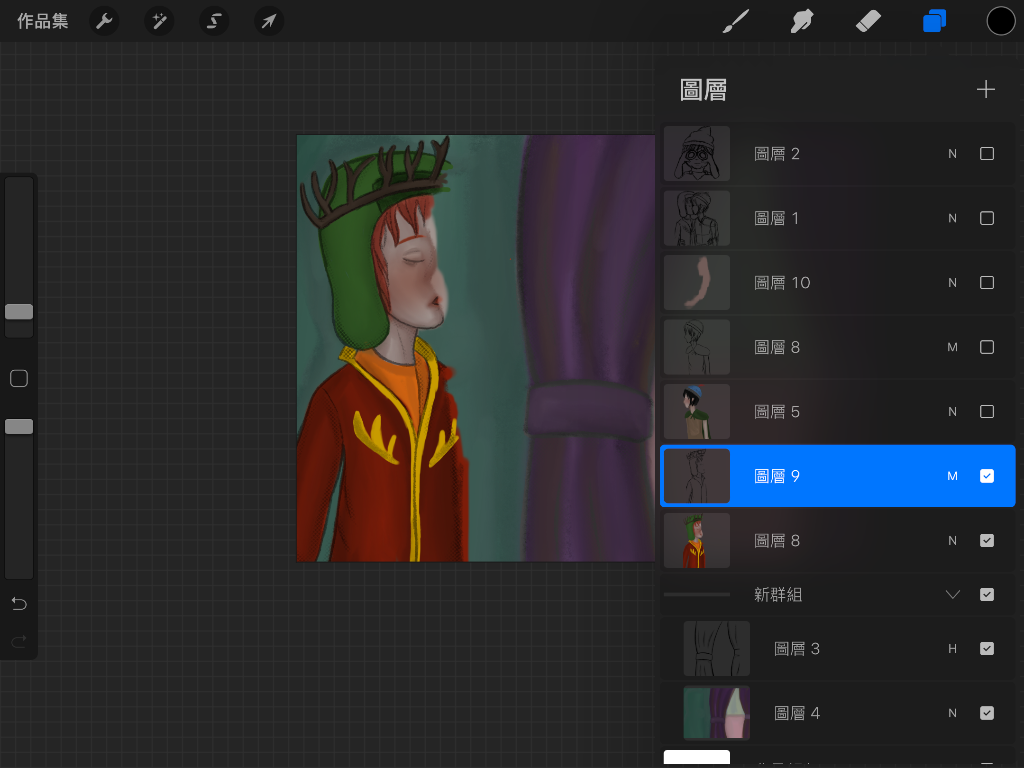Close the Layers panel via Layers icon
Image resolution: width=1024 pixels, height=768 pixels.
[x=935, y=22]
